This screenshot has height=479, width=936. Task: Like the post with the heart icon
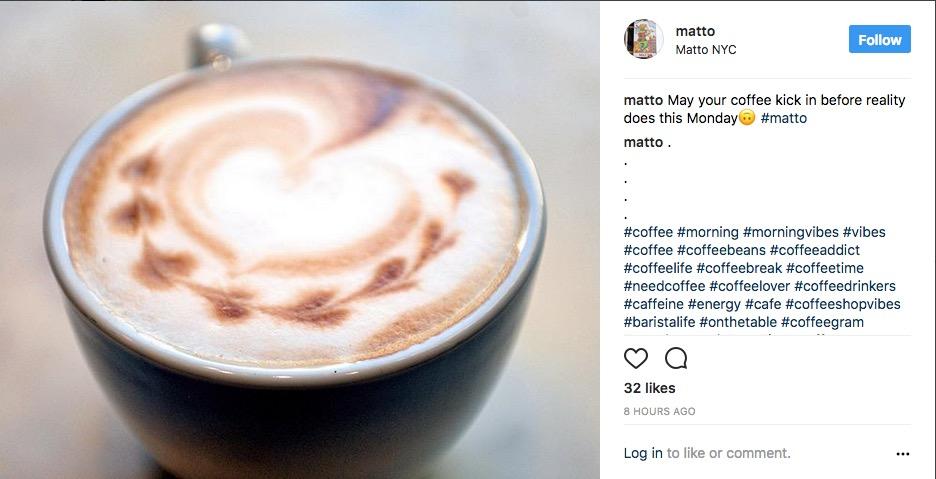(x=636, y=358)
